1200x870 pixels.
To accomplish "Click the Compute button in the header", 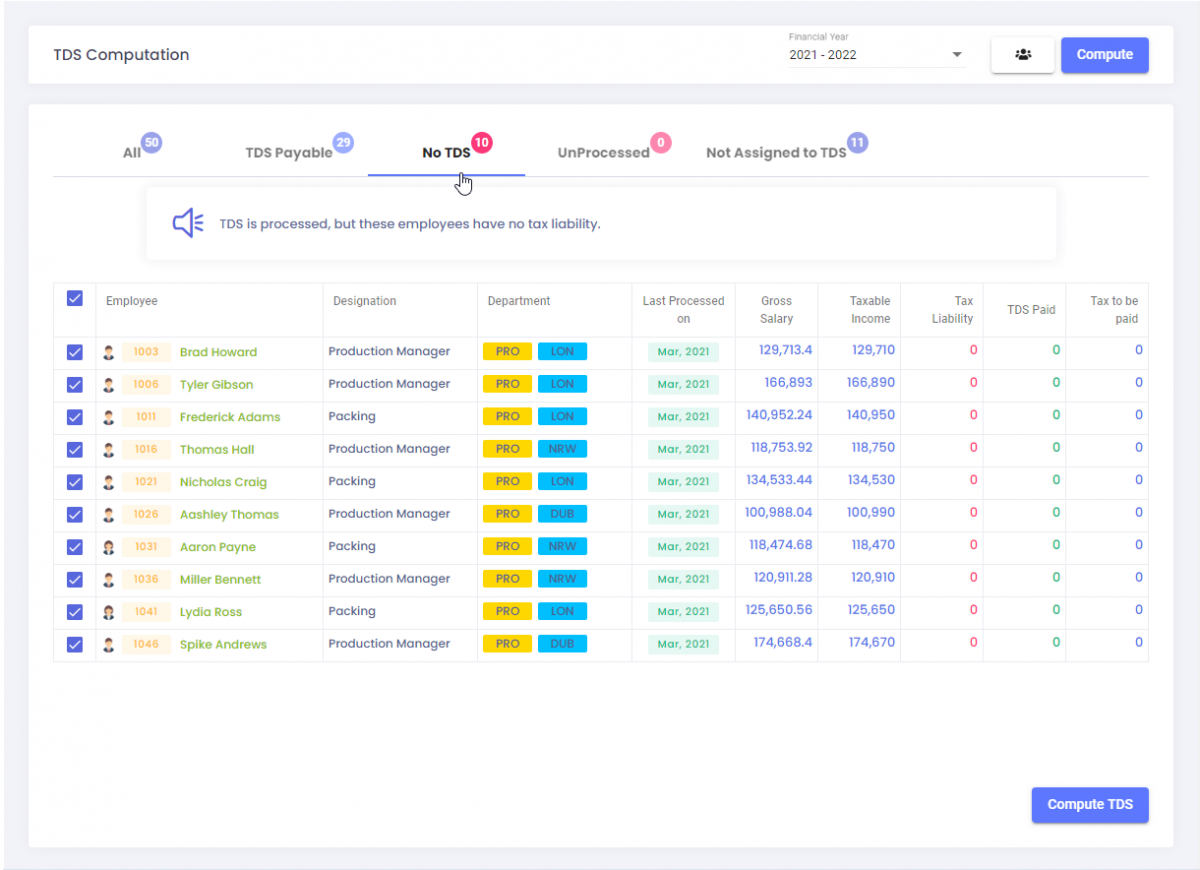I will tap(1104, 55).
